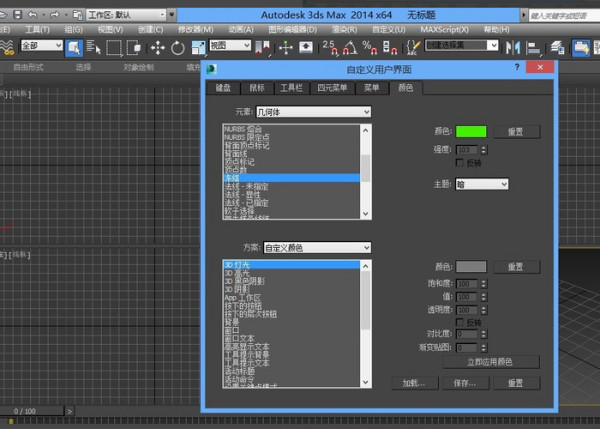The height and width of the screenshot is (429, 600).
Task: Switch to the 工具栏 tab
Action: (291, 88)
